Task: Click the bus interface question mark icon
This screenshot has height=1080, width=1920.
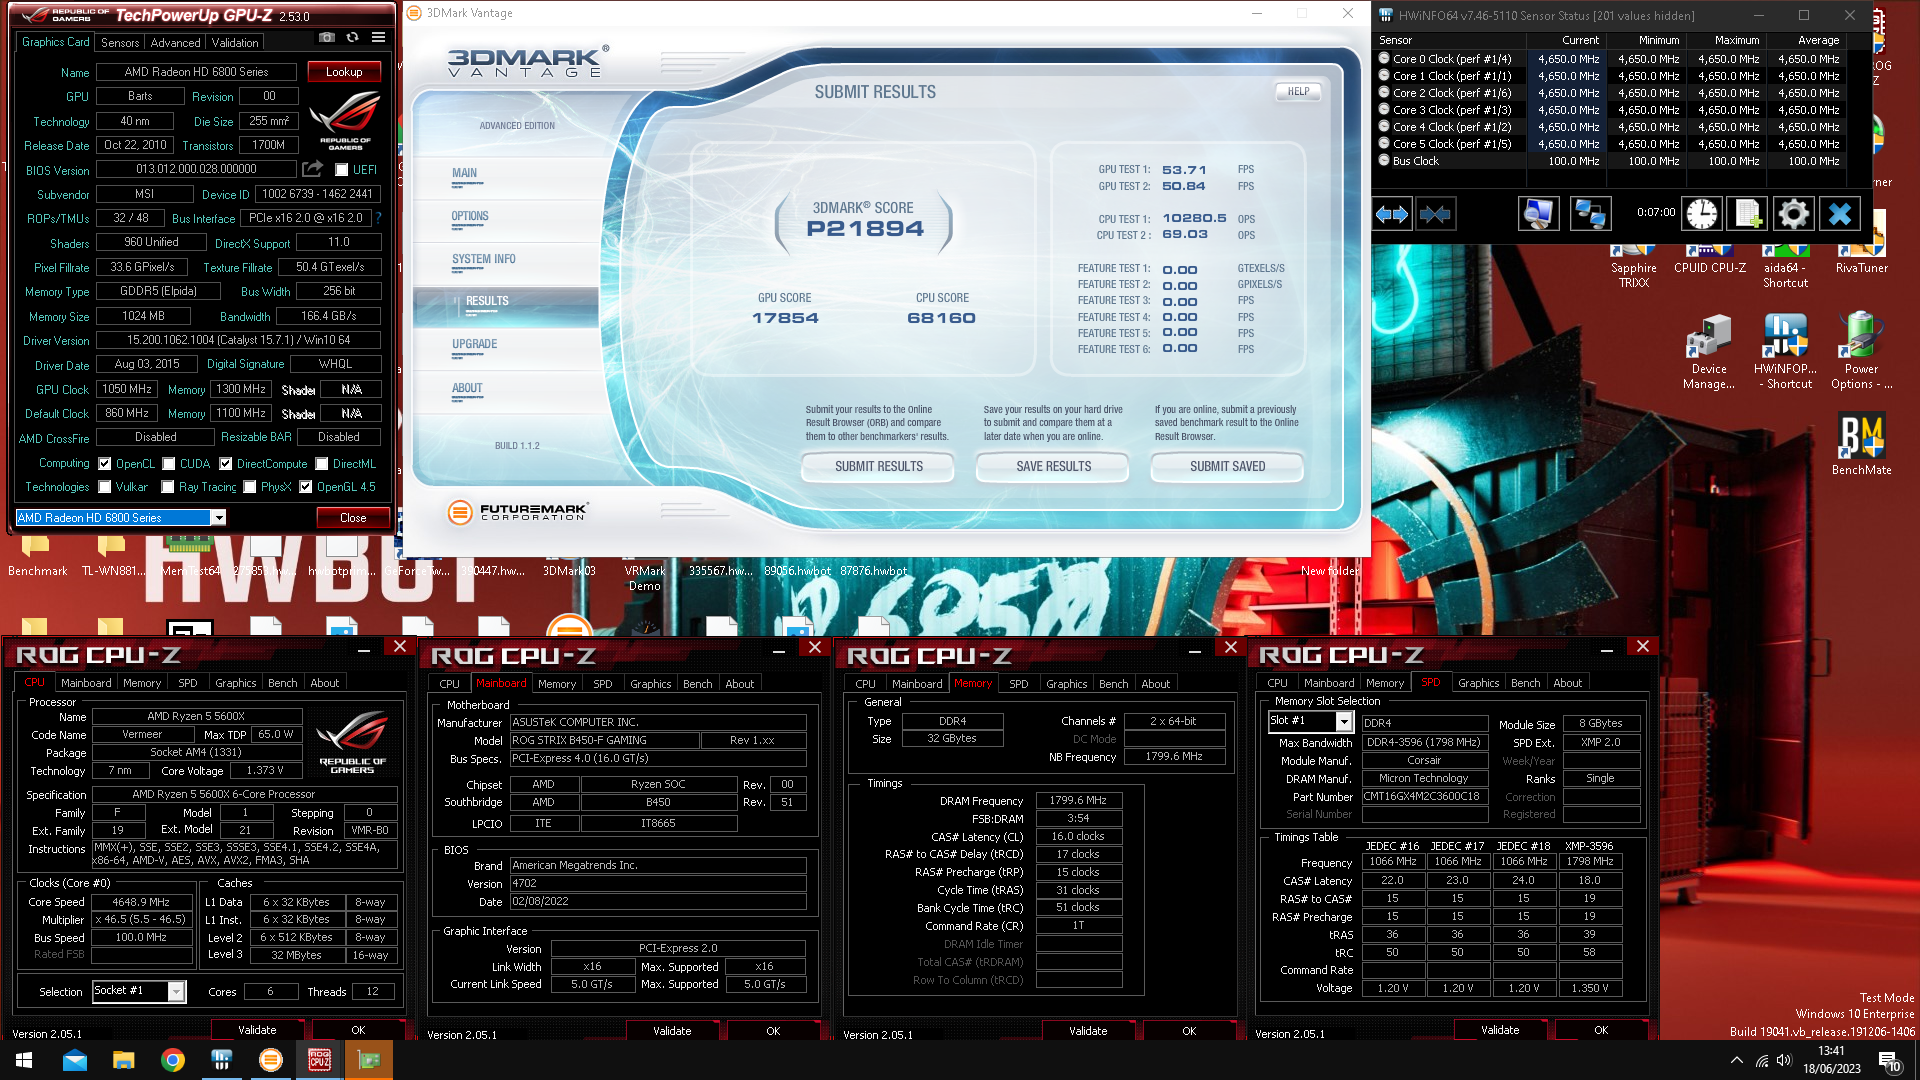Action: pos(379,218)
